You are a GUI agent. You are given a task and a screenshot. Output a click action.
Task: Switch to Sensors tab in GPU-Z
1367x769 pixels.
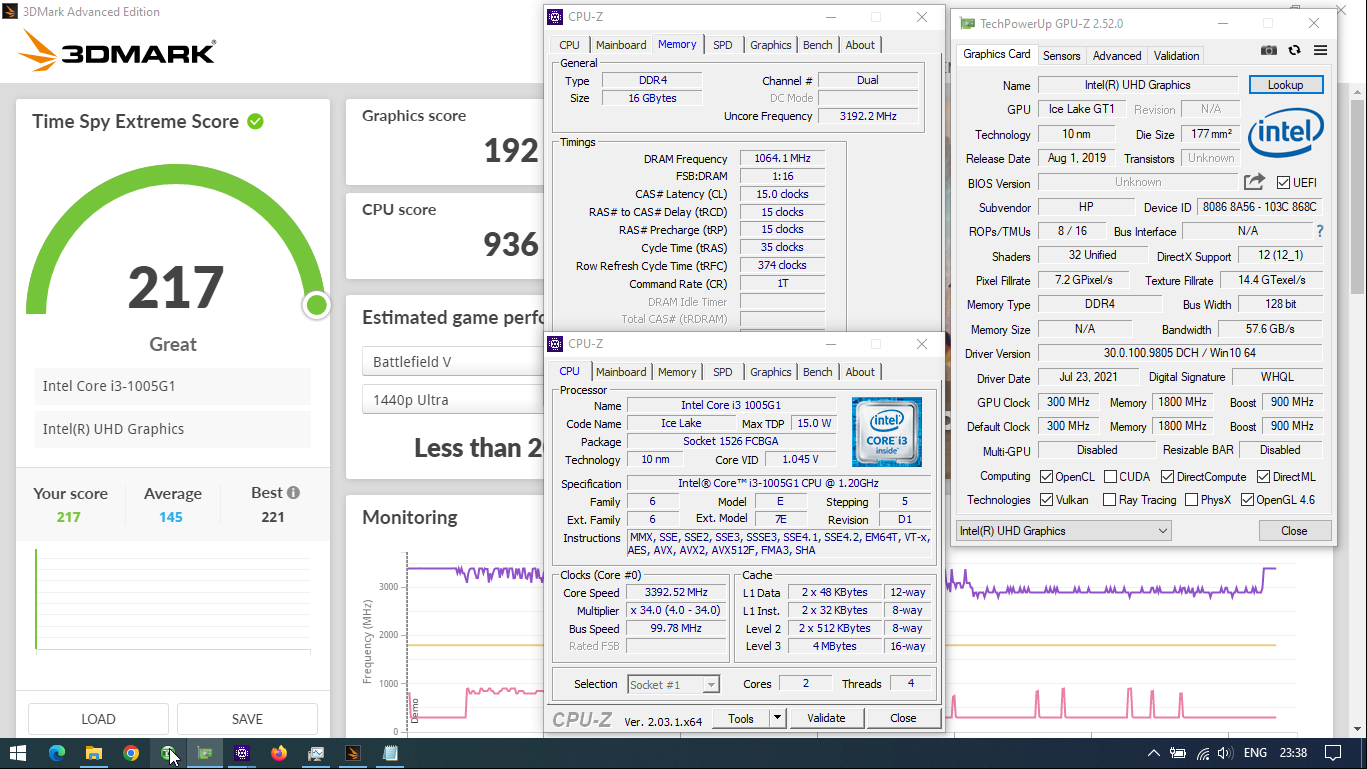pyautogui.click(x=1061, y=56)
